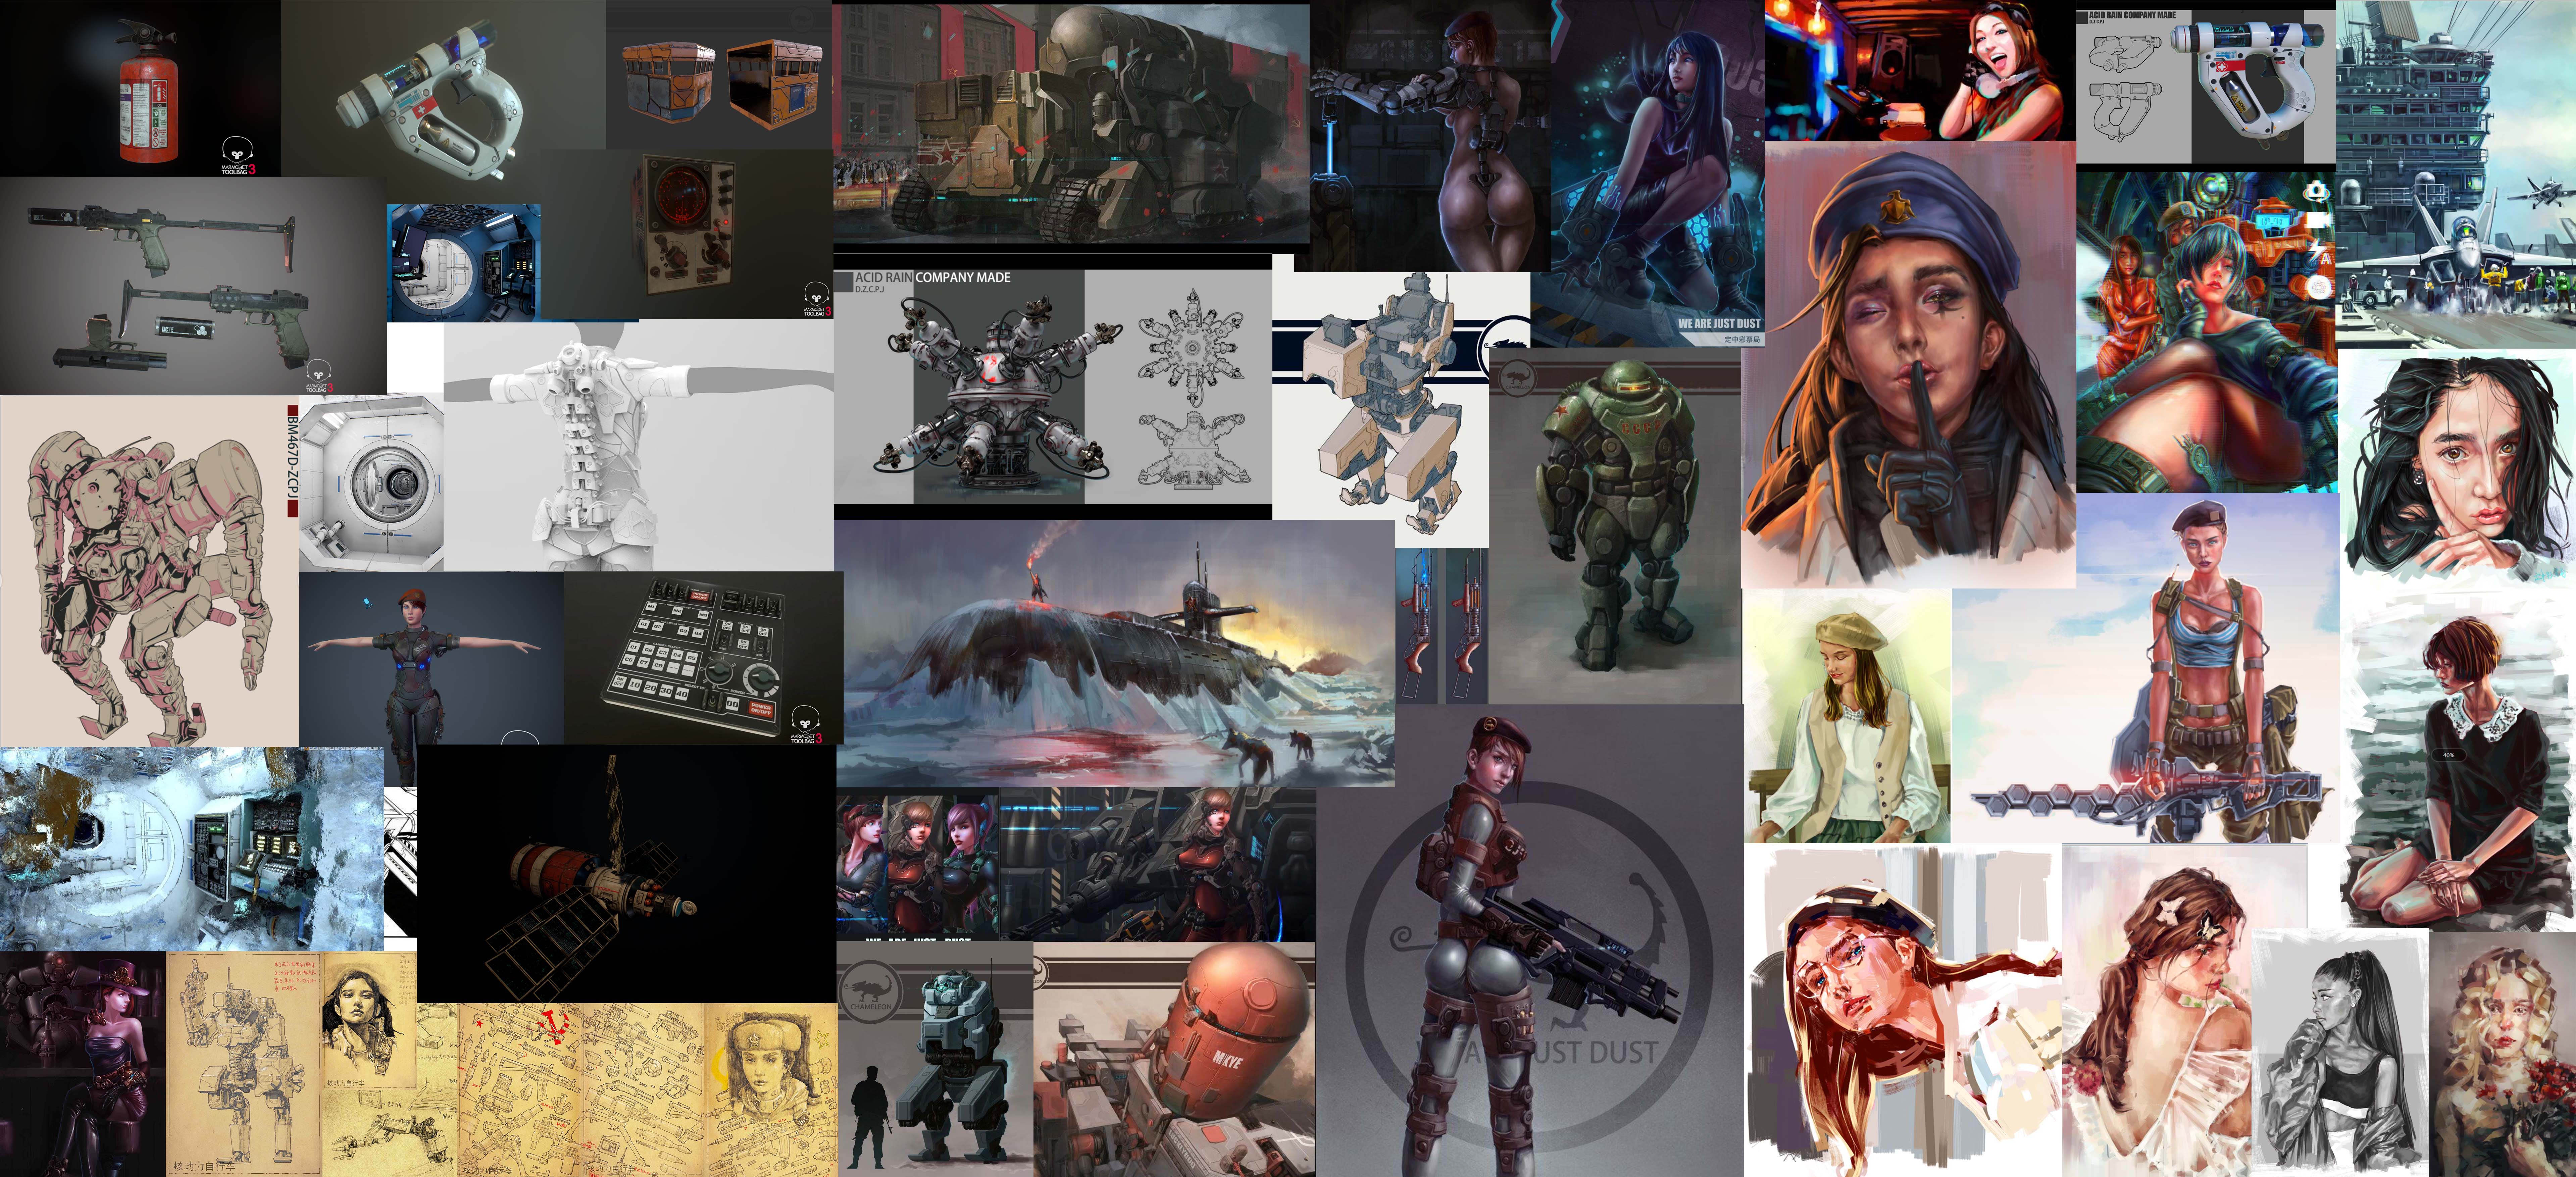Open the two red rifles concept strip
The width and height of the screenshot is (2576, 1177).
pyautogui.click(x=1442, y=626)
